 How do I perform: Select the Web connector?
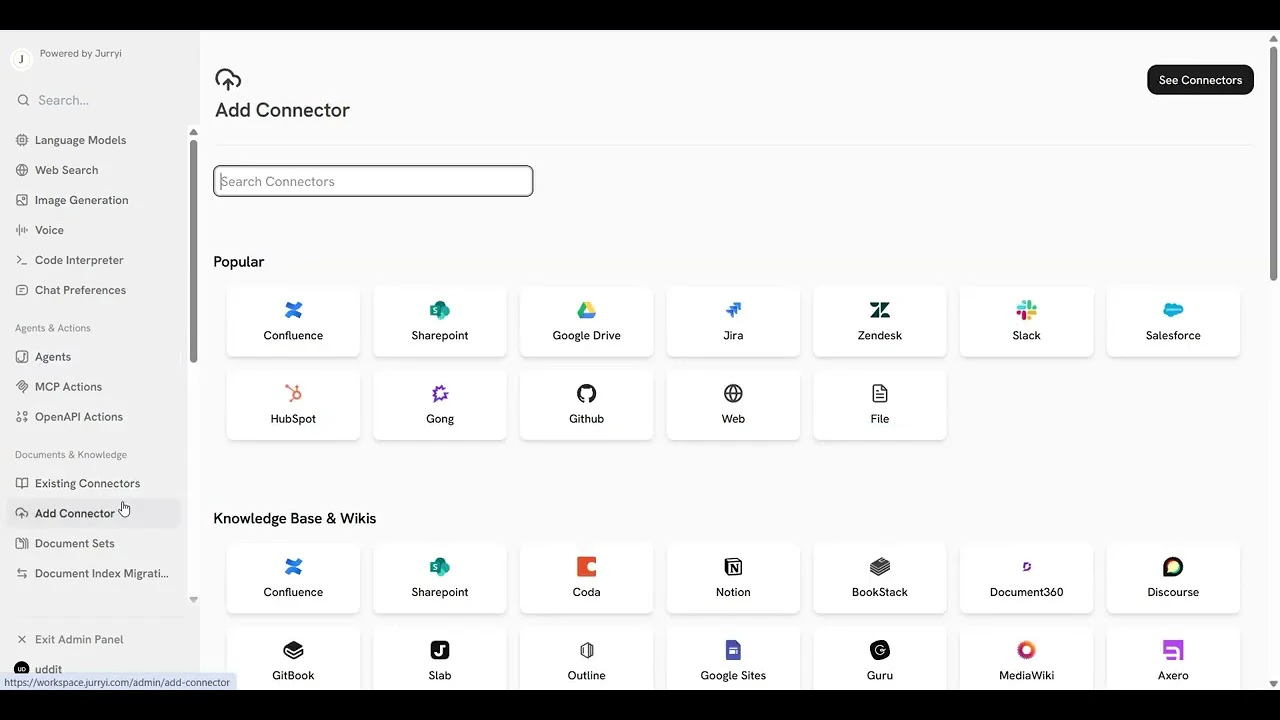pos(733,405)
